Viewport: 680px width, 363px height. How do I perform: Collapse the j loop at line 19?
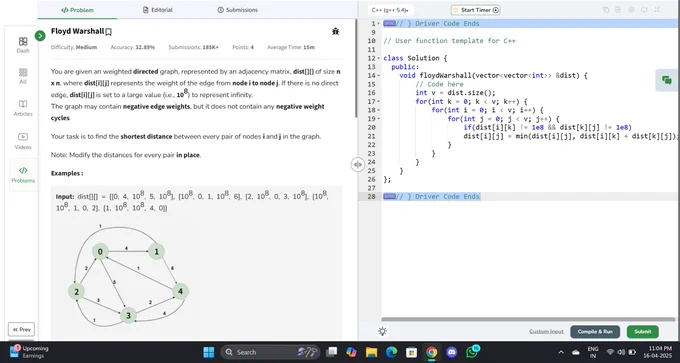(379, 119)
